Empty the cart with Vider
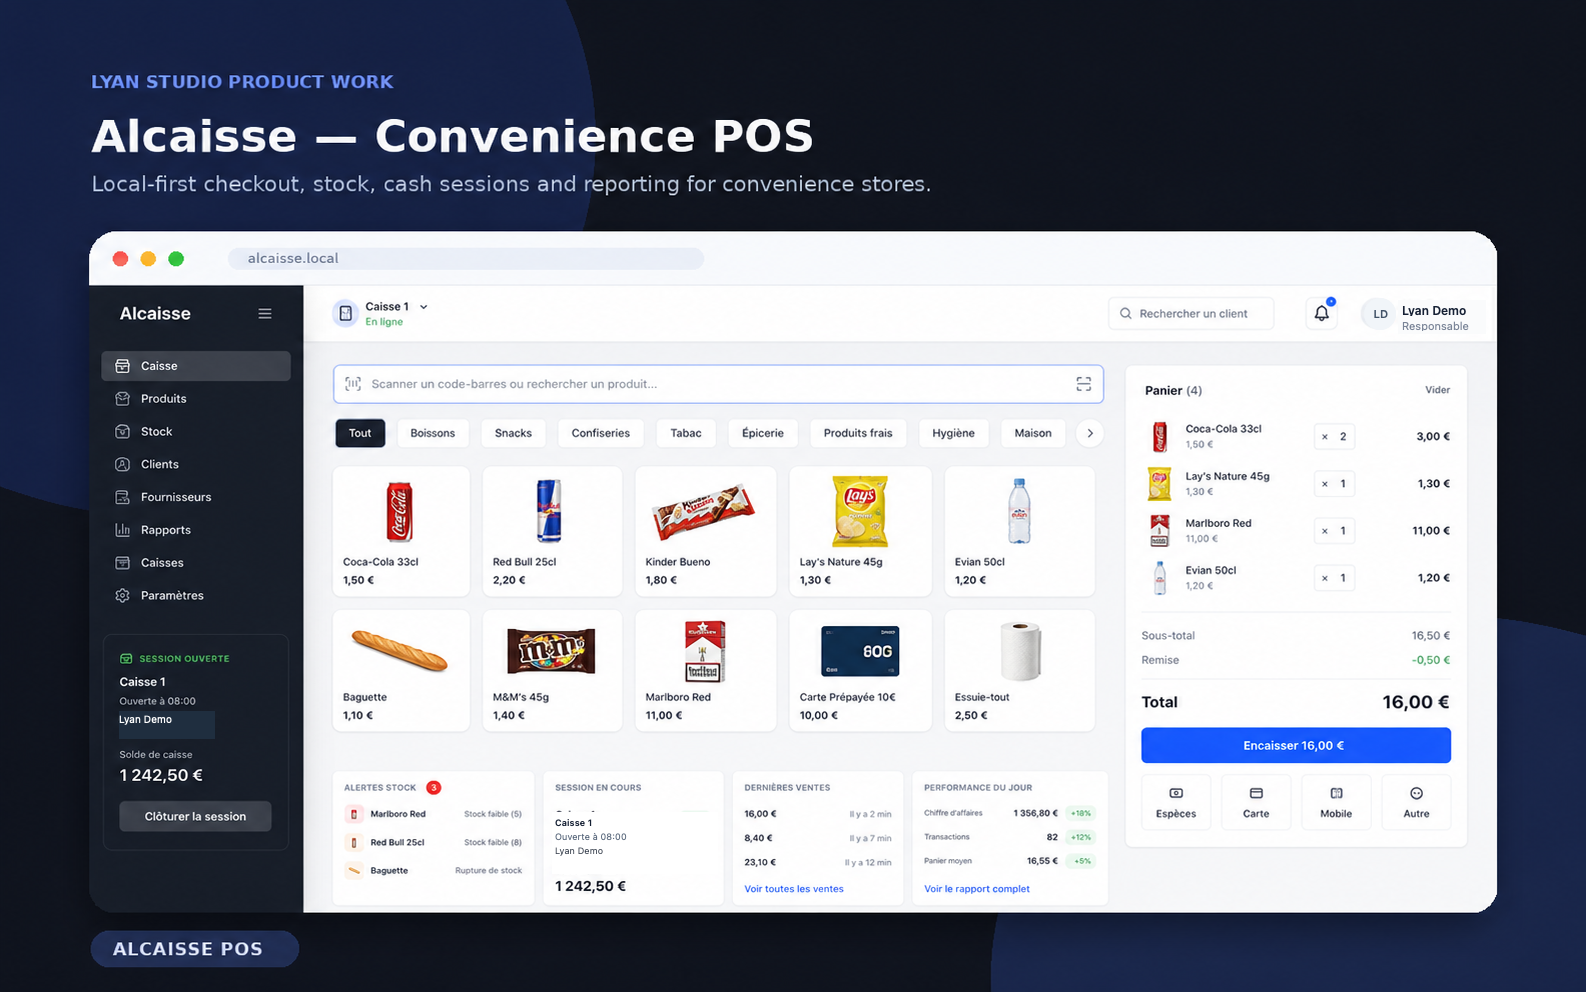 pos(1437,390)
